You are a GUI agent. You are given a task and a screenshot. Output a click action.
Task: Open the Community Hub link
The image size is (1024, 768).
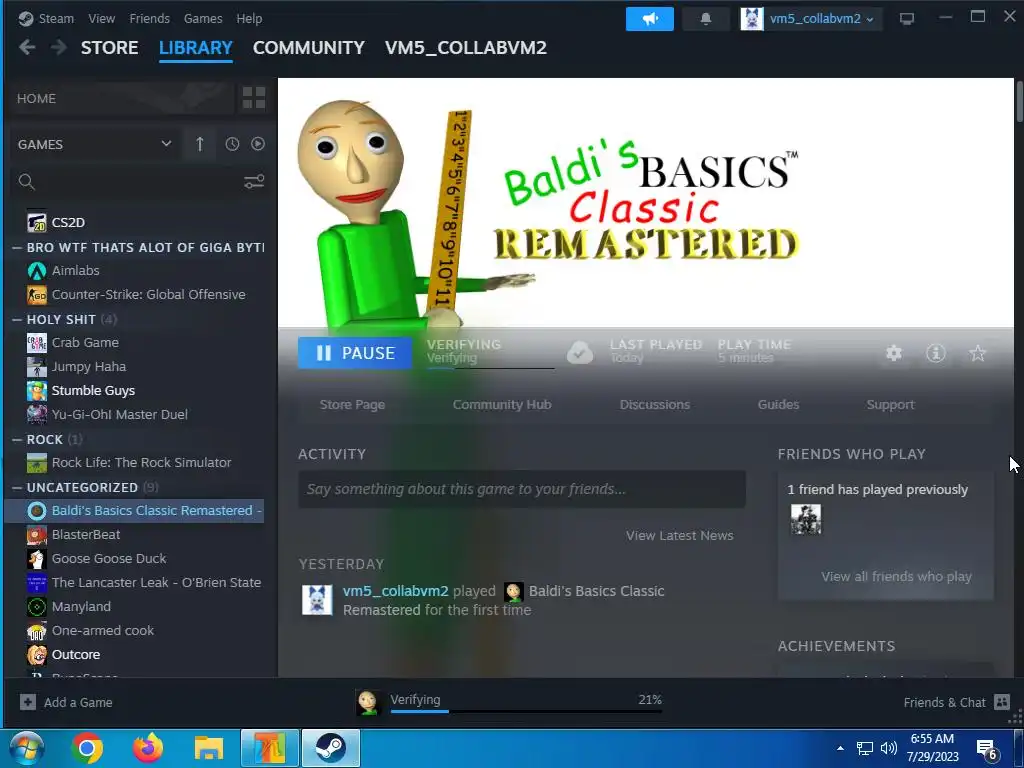pyautogui.click(x=502, y=404)
